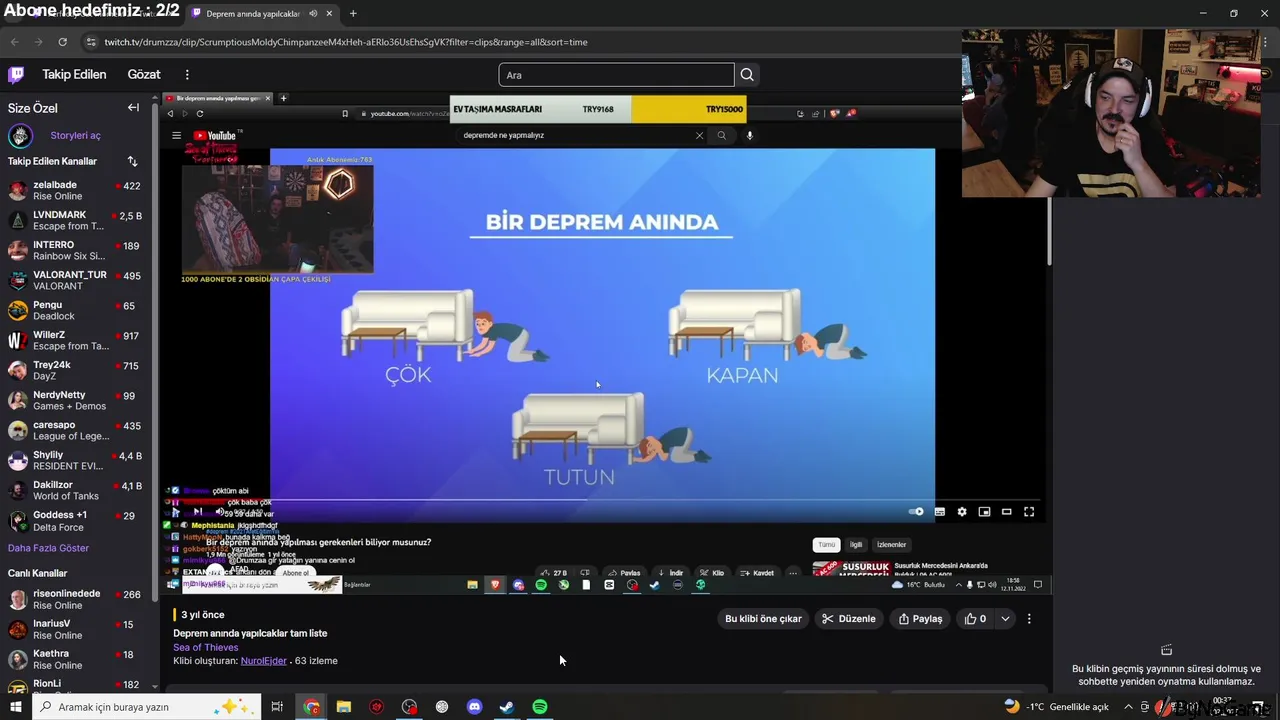
Task: Open Dakillzor World of Tanks channel
Action: tap(76, 491)
